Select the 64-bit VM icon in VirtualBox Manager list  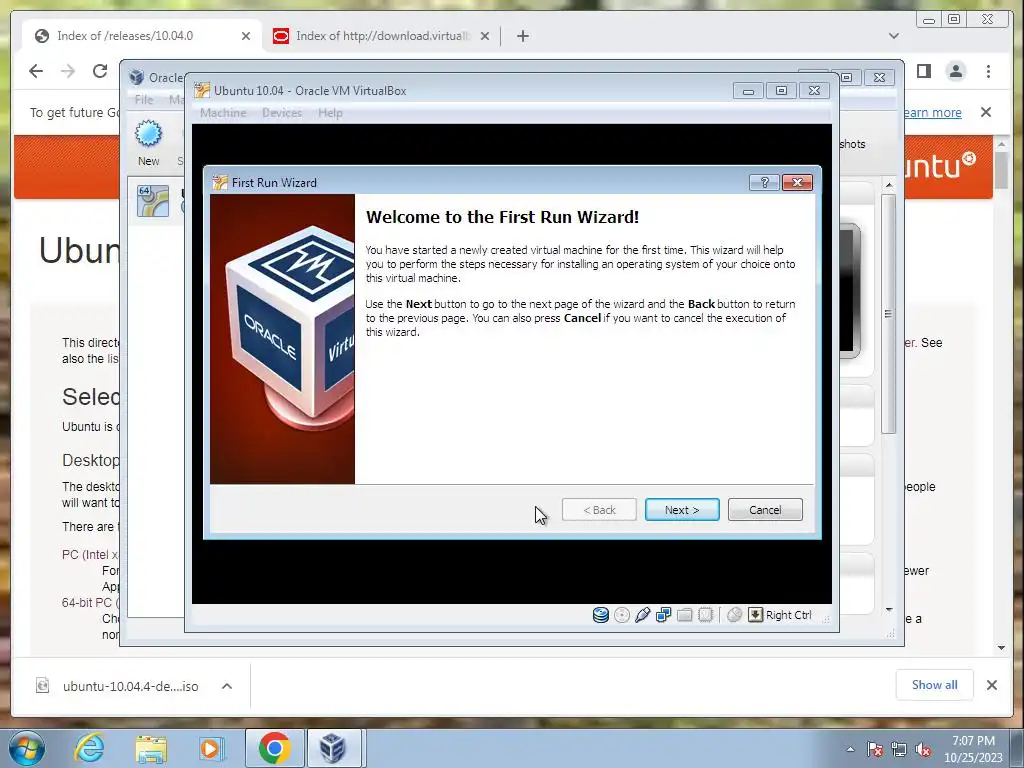pos(153,200)
